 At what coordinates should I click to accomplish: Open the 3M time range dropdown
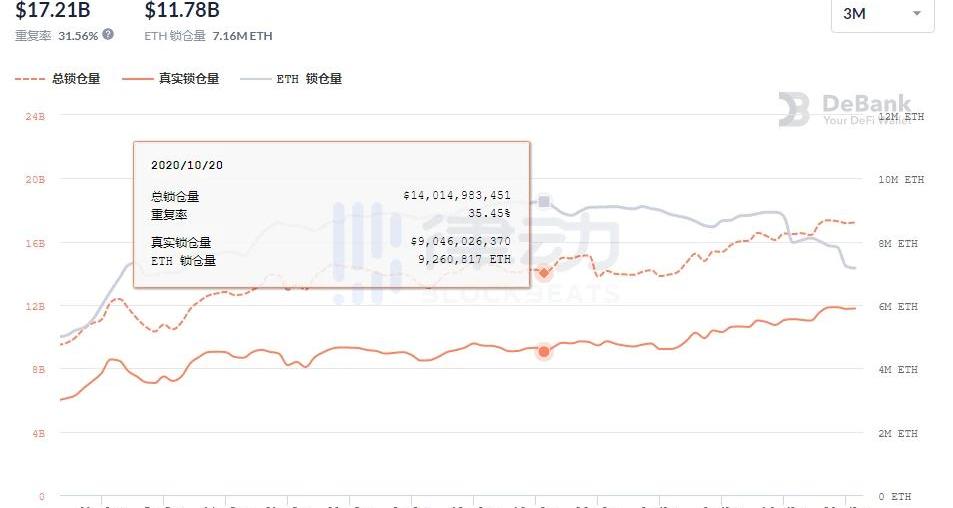click(x=882, y=13)
